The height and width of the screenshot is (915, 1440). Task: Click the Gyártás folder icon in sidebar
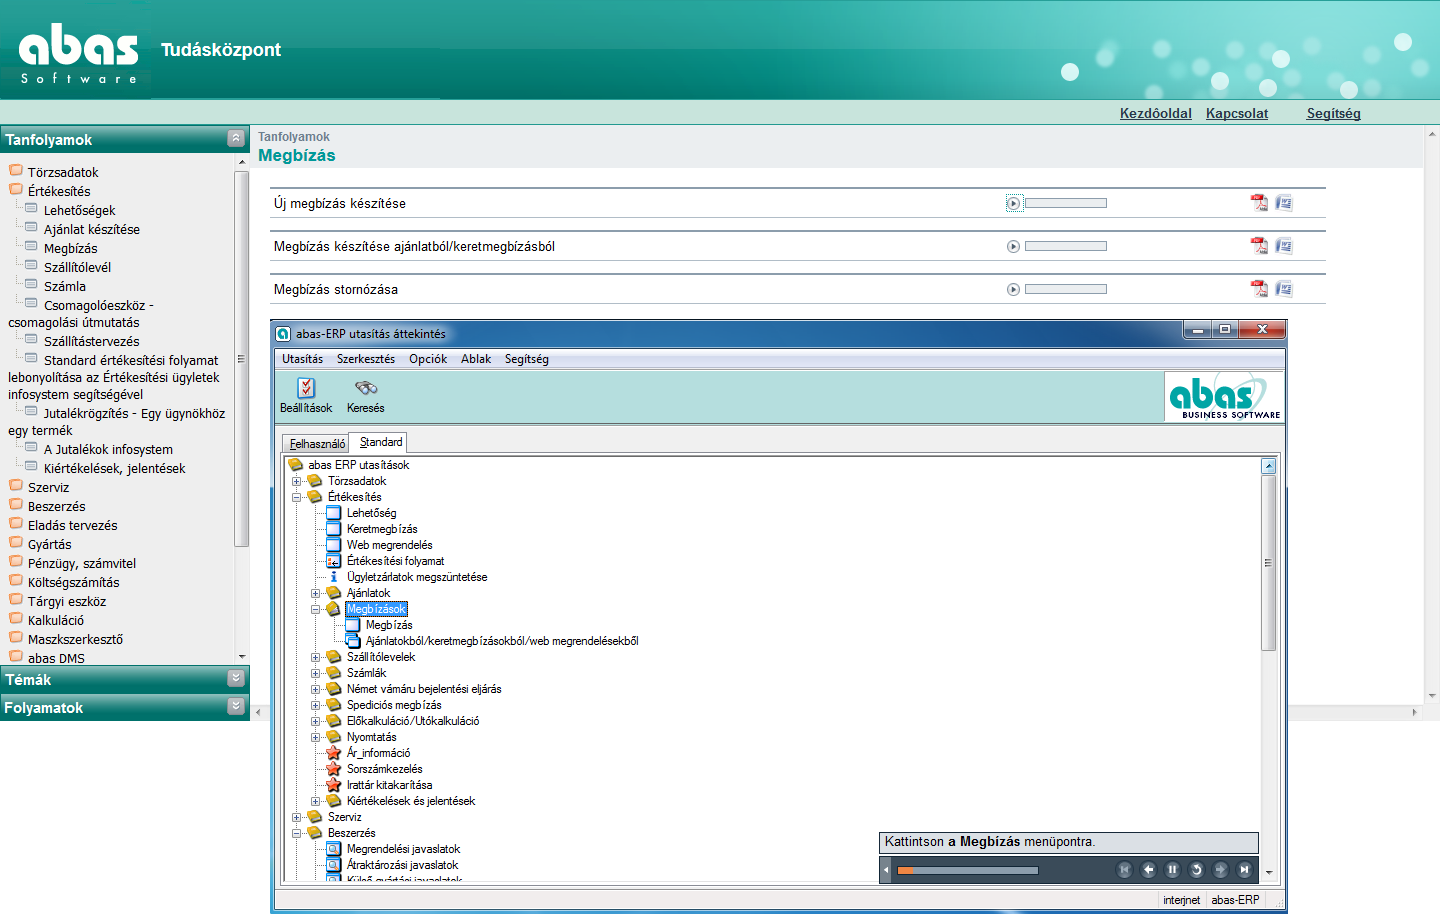point(16,543)
